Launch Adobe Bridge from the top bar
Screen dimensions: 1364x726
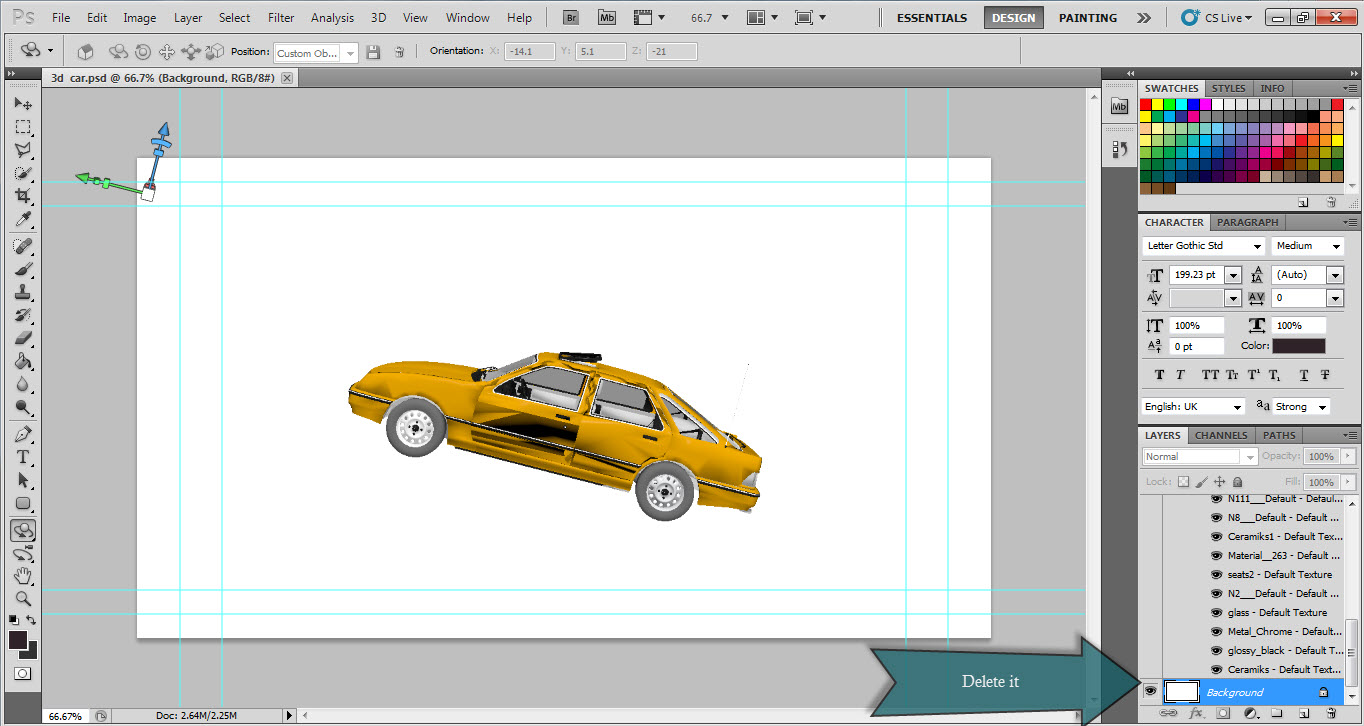571,18
